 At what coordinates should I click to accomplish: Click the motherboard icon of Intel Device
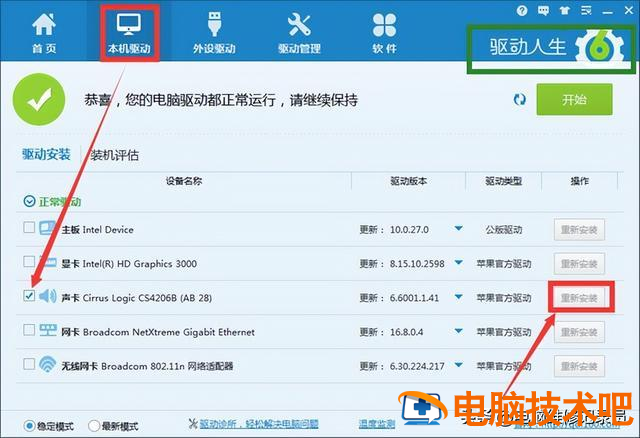pyautogui.click(x=48, y=228)
